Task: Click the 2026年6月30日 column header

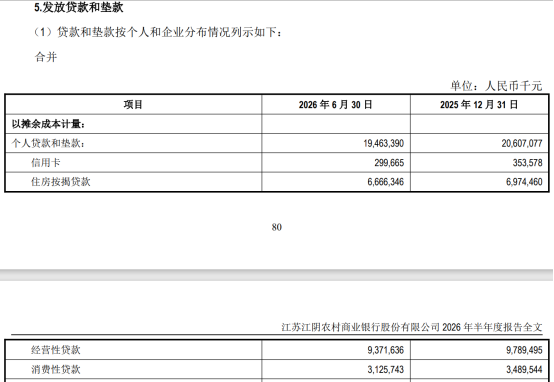Action: pos(335,105)
